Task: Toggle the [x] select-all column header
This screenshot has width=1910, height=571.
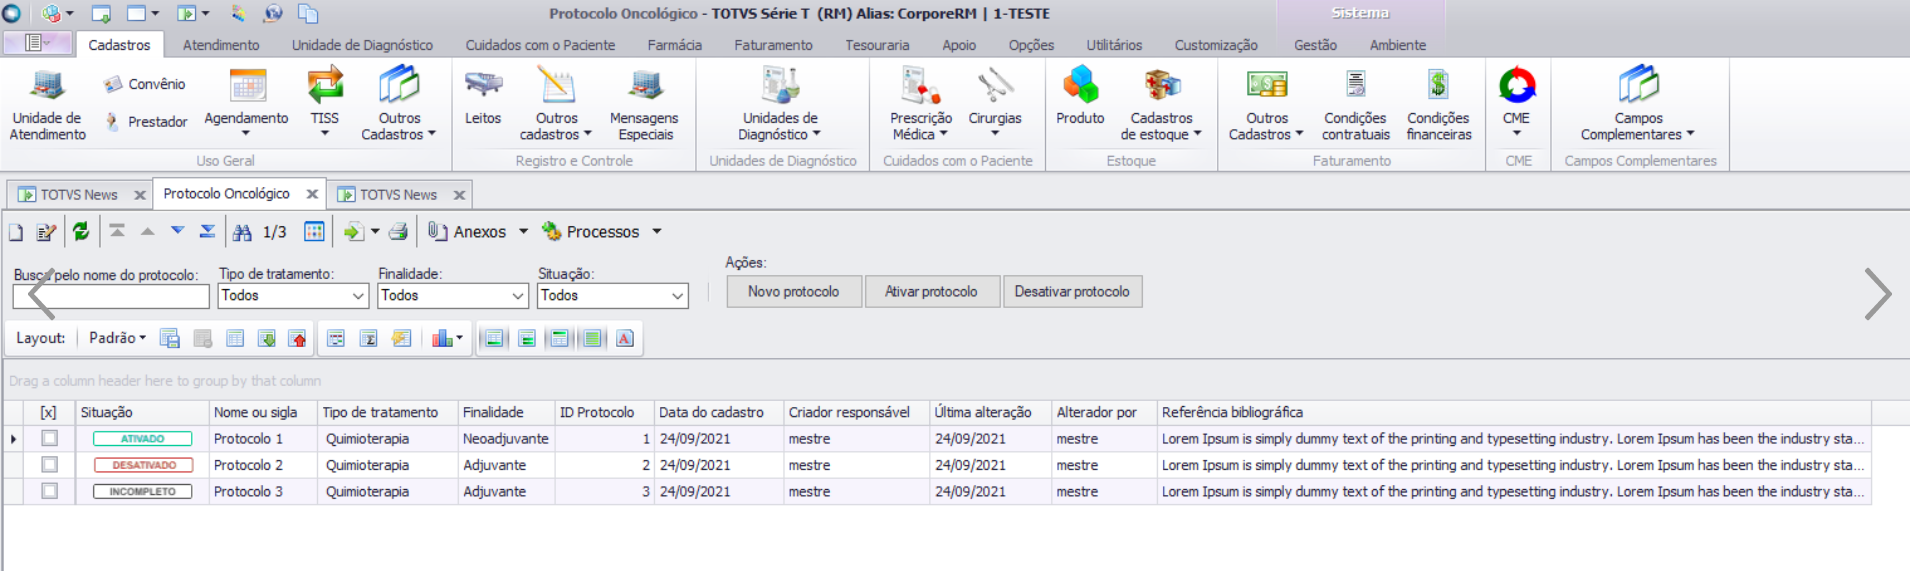Action: click(x=48, y=412)
